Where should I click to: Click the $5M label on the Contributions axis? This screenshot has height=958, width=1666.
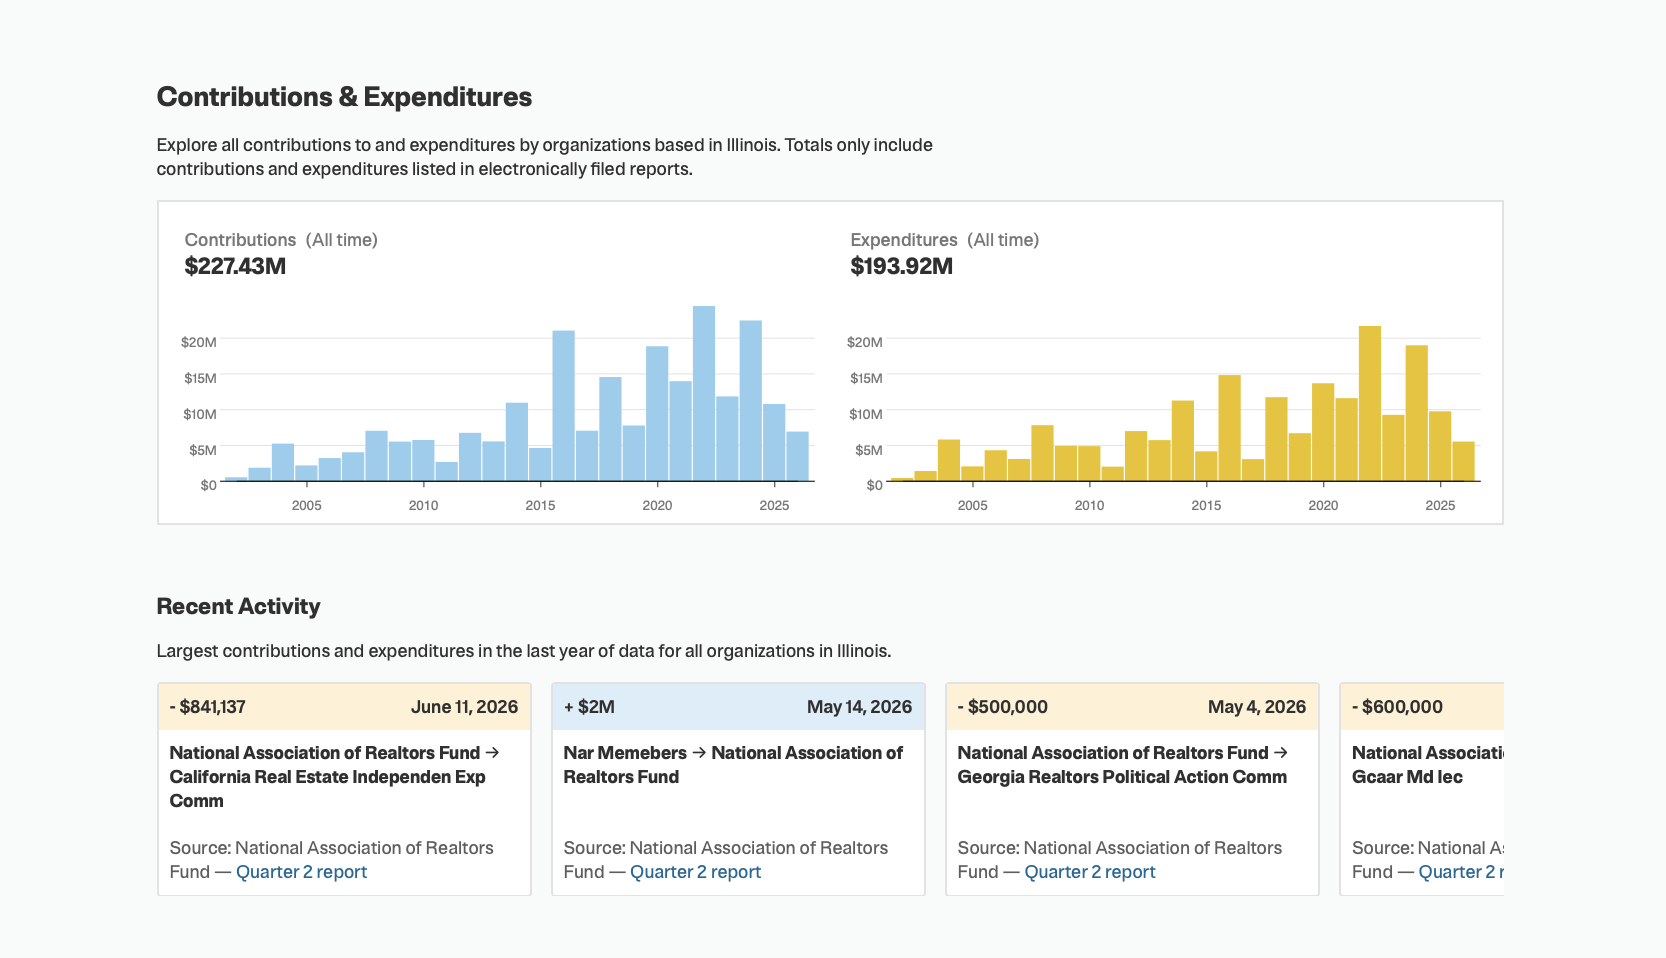202,450
